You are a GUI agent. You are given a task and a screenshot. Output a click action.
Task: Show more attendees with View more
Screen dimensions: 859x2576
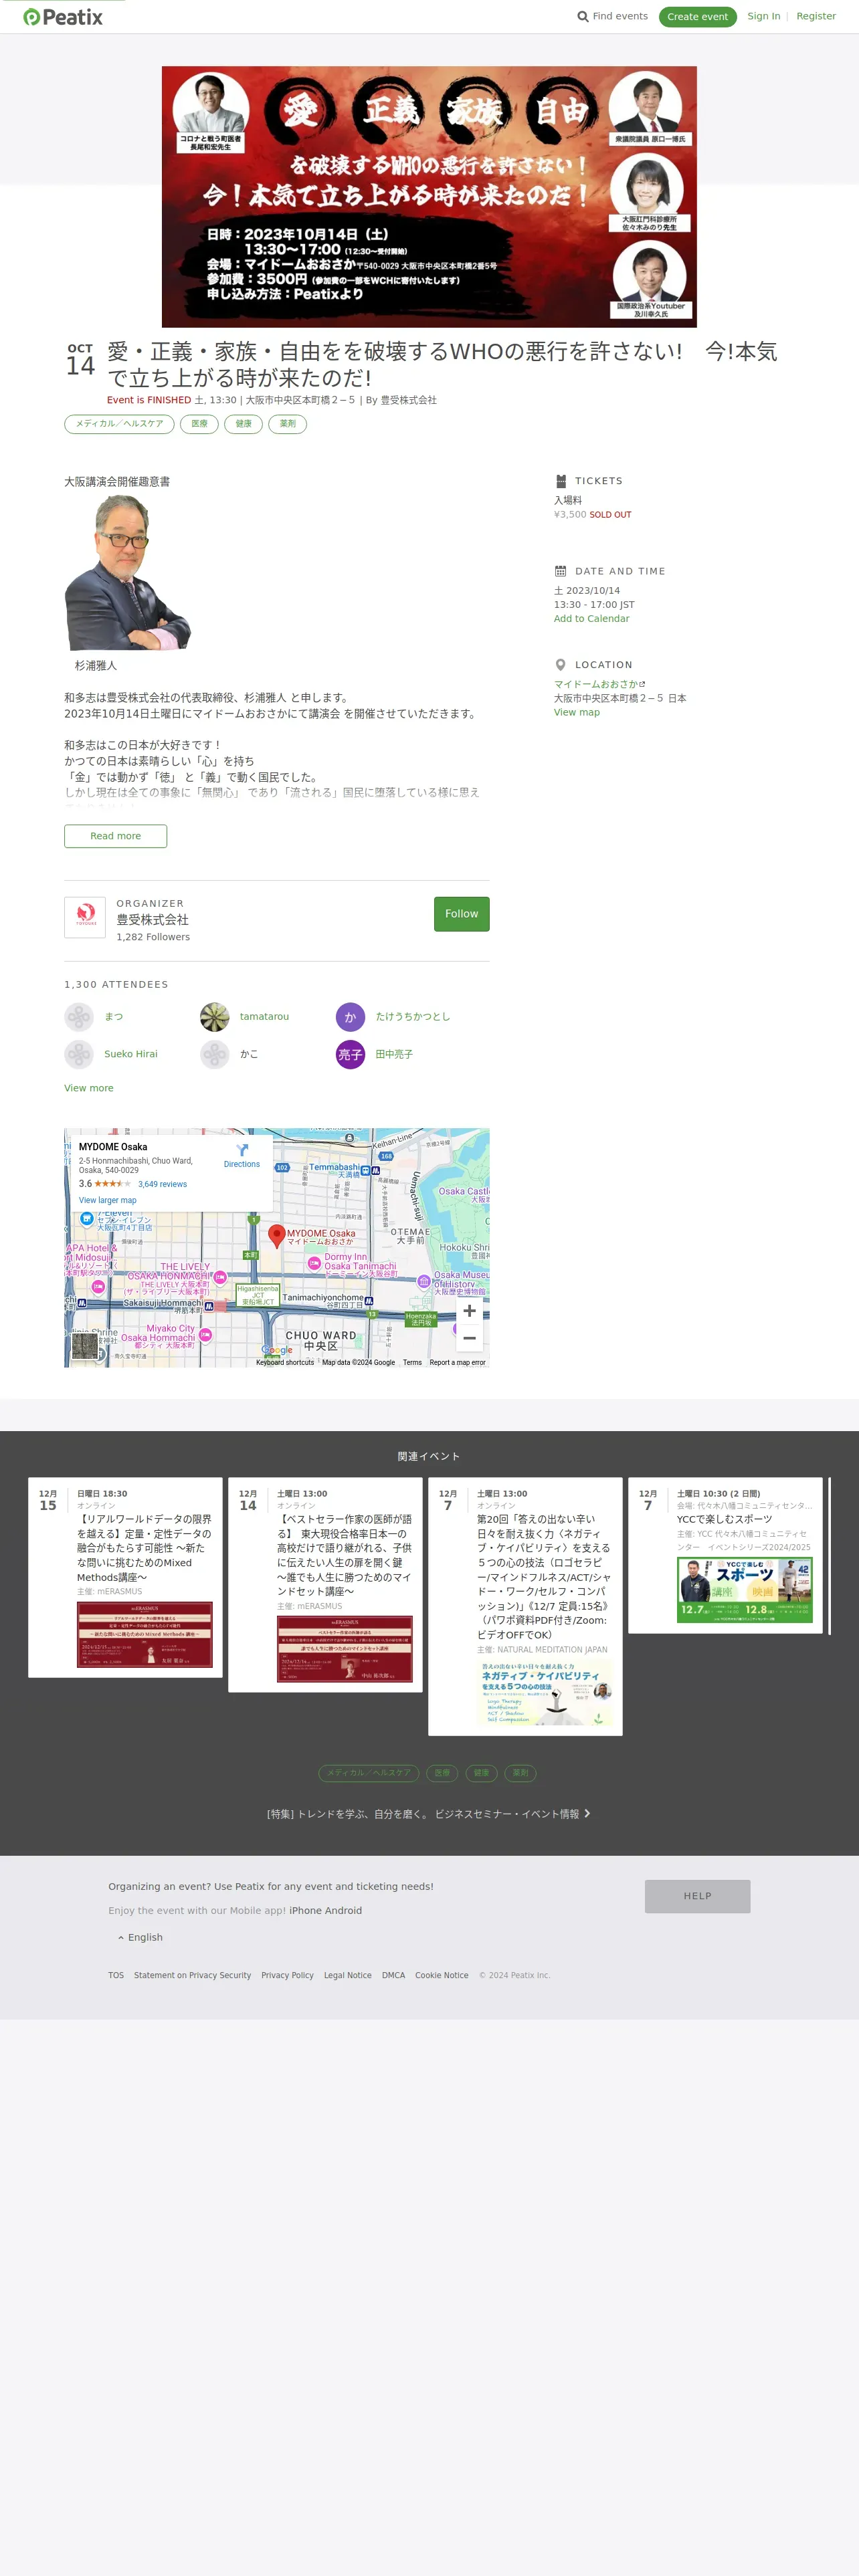coord(88,1088)
